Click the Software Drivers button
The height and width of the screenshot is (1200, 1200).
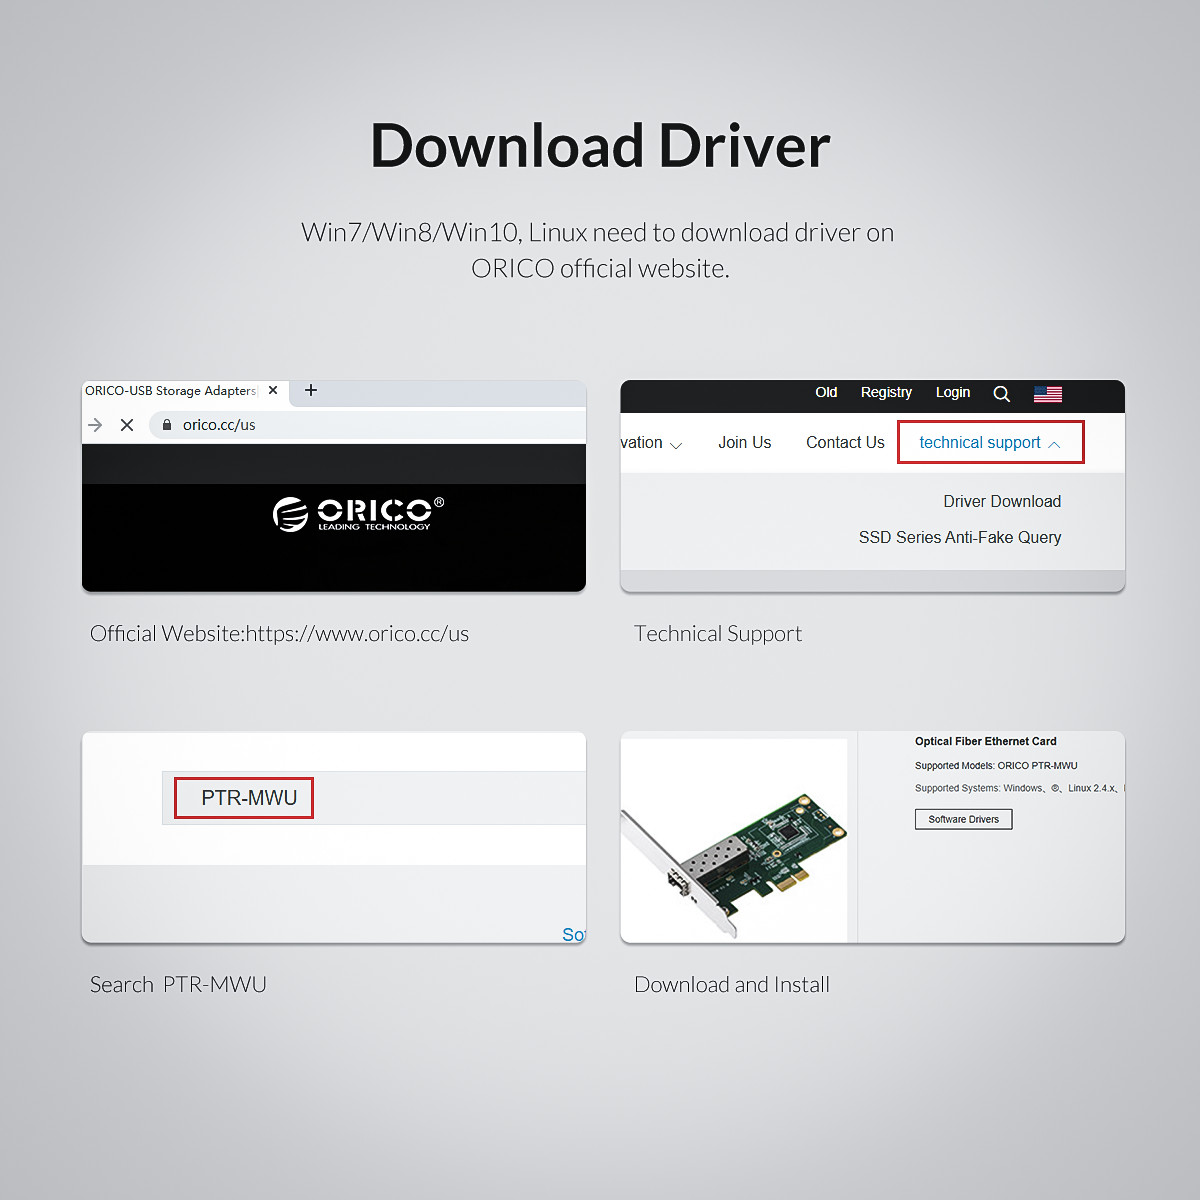[x=964, y=819]
